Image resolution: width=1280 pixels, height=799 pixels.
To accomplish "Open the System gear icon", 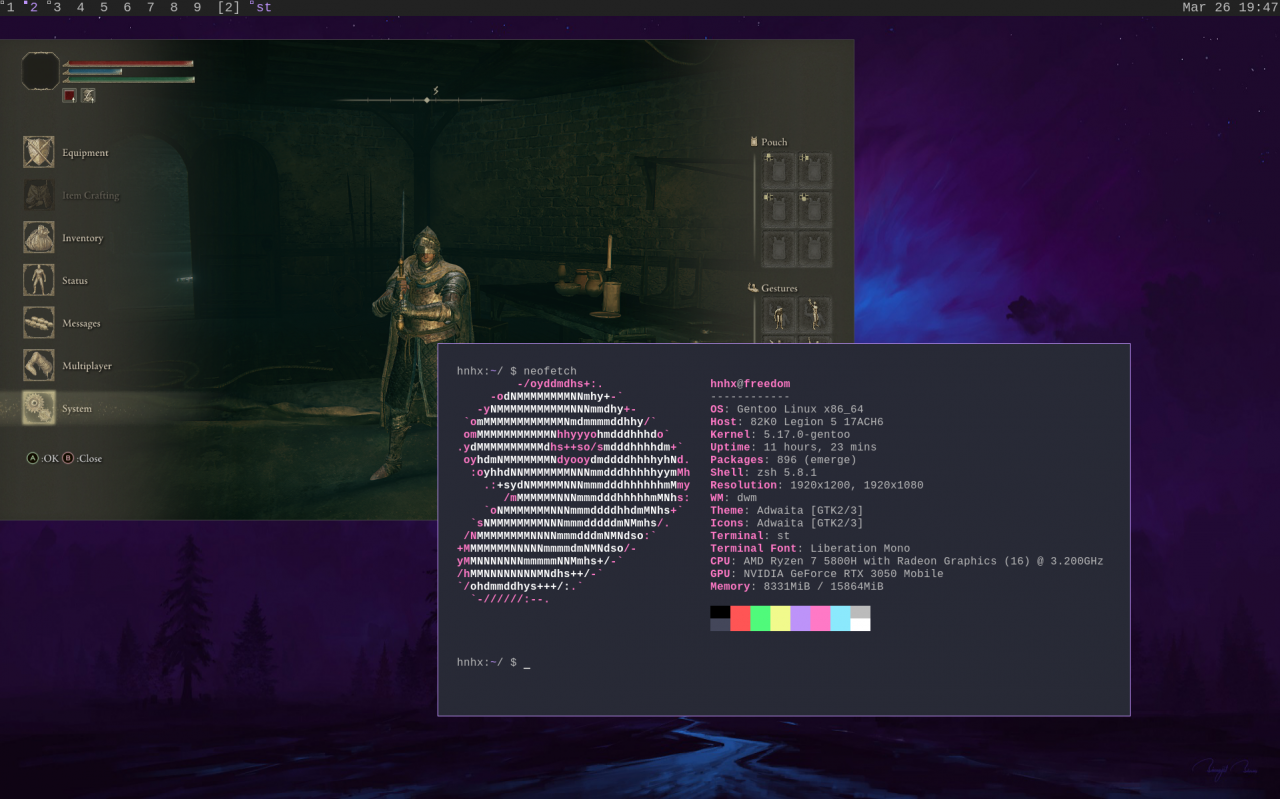I will [x=39, y=408].
